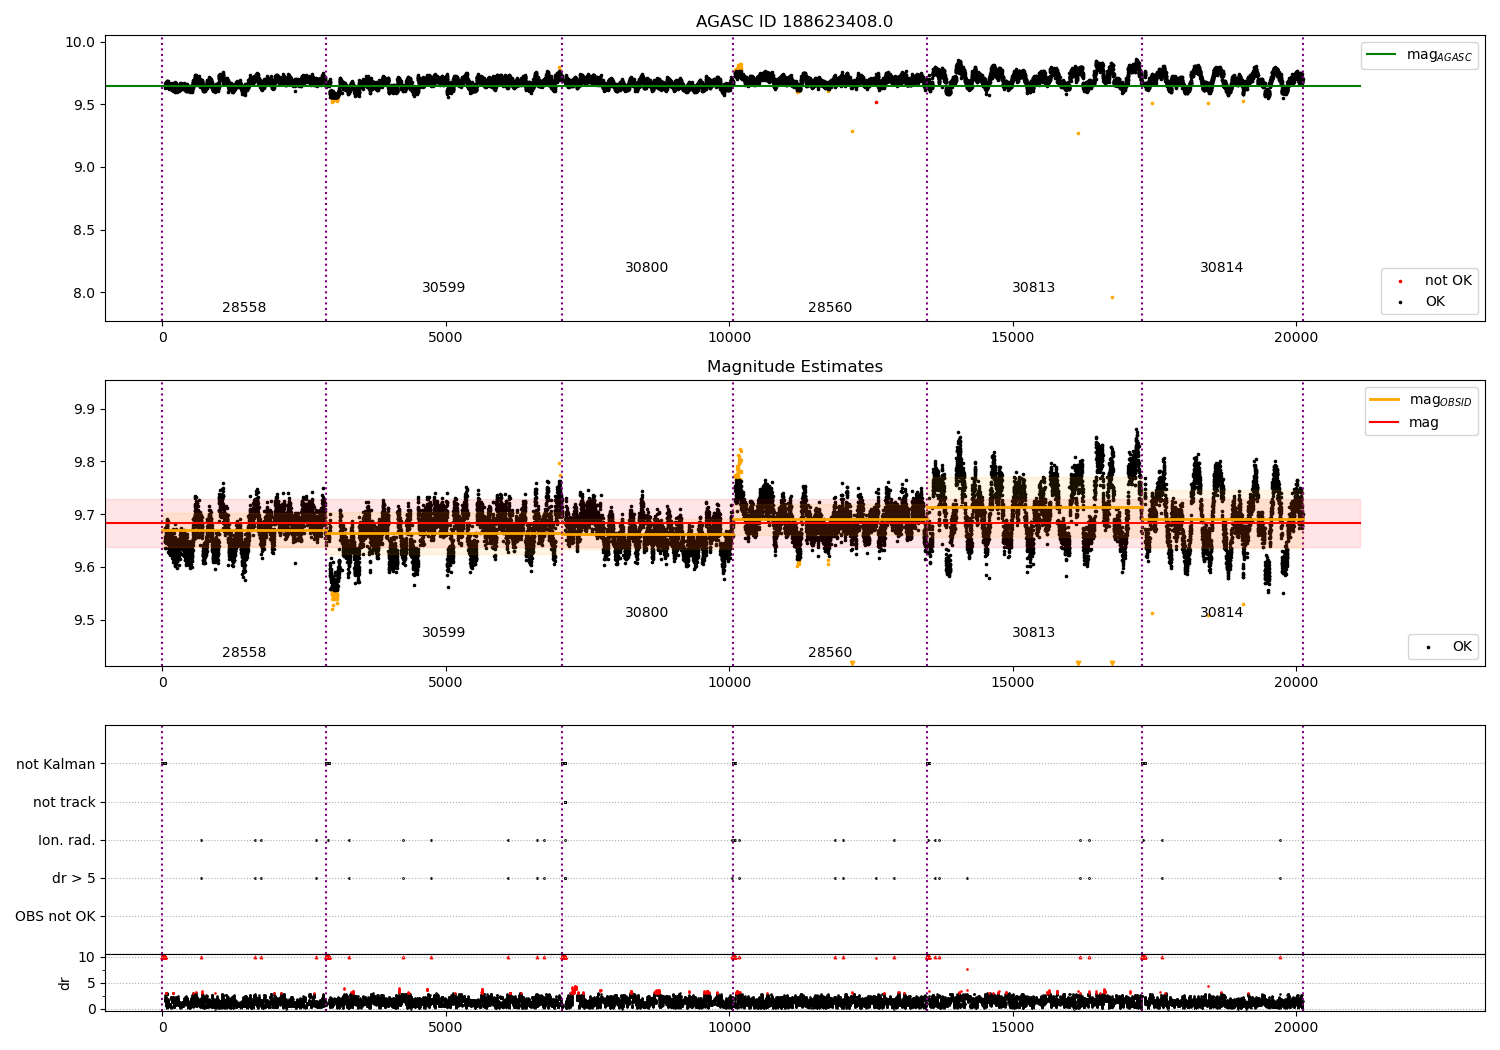Click the orange mag OBSID line in 30813

coord(1034,507)
